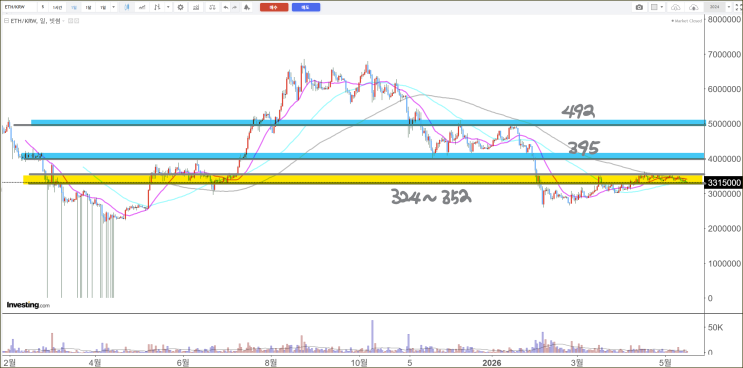Select the bar chart style icon
Screen dimensions: 743x368
pyautogui.click(x=157, y=7)
